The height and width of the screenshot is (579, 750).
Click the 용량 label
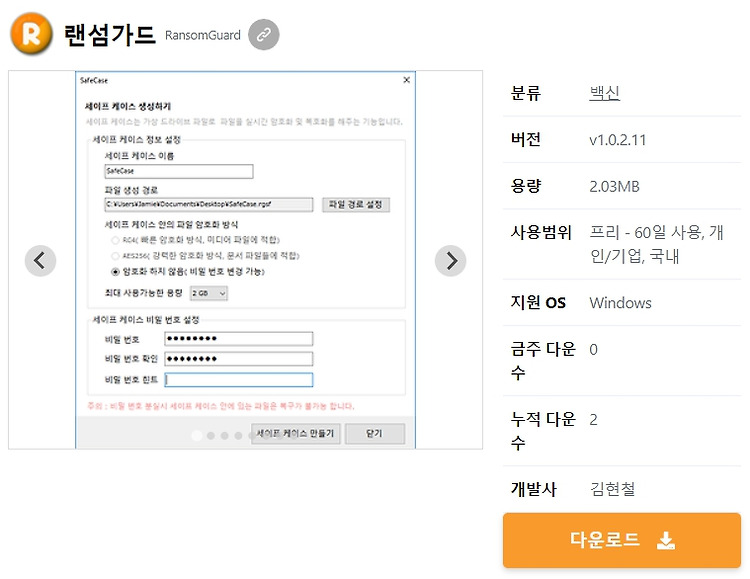click(526, 186)
